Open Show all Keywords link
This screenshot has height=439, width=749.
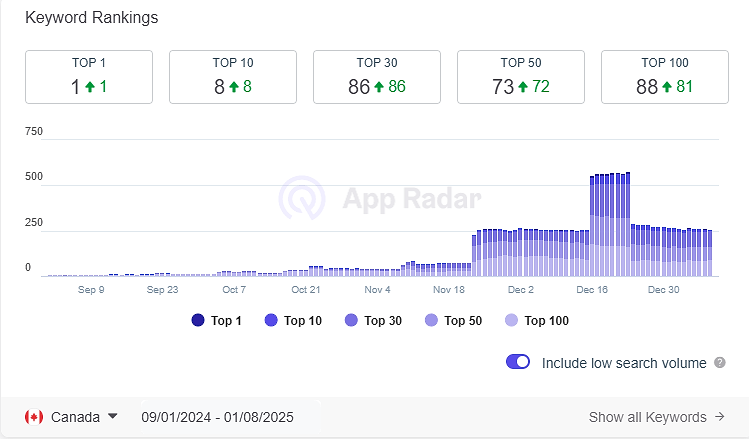click(x=657, y=417)
